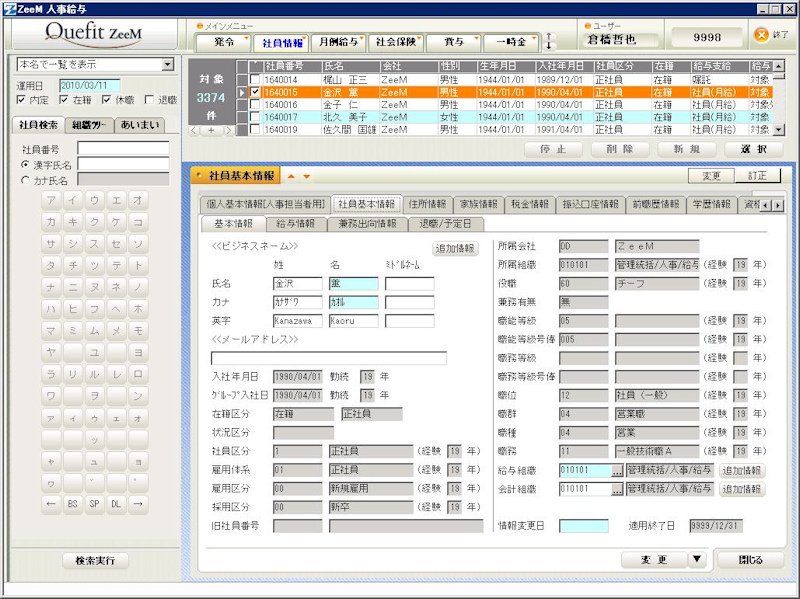Click the DL key on kana keypad
Image resolution: width=800 pixels, height=599 pixels.
tap(116, 504)
